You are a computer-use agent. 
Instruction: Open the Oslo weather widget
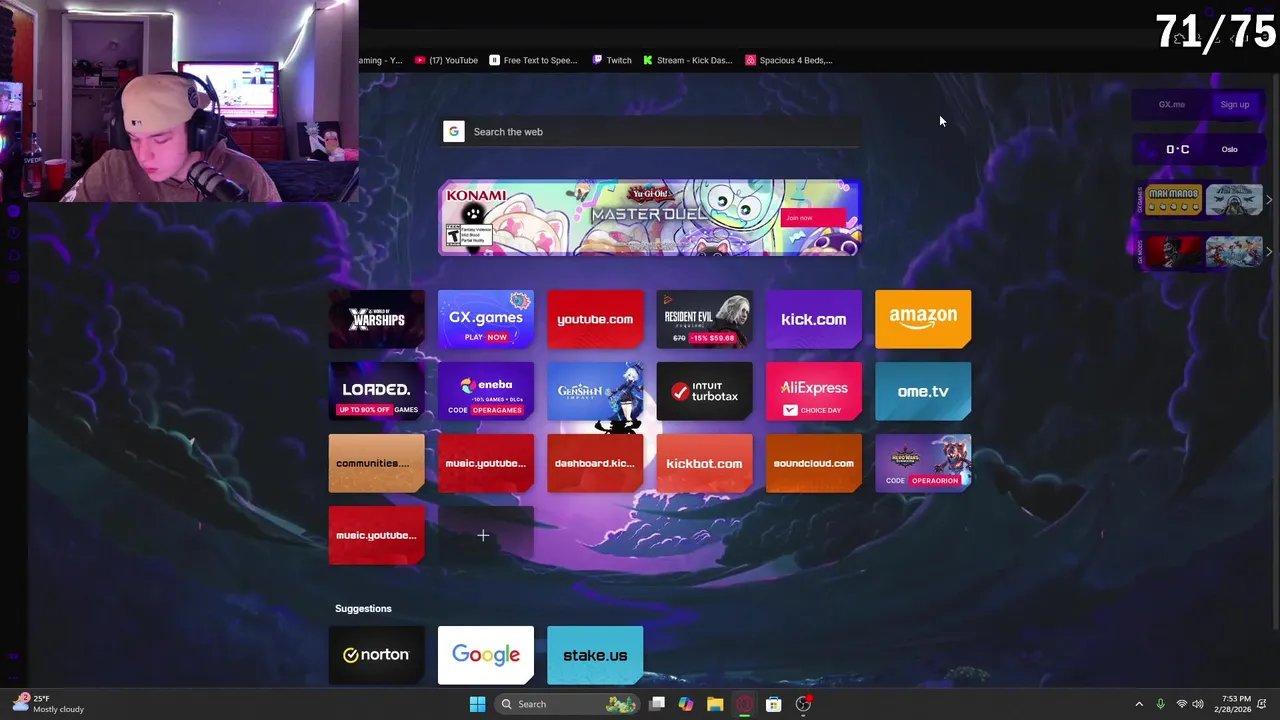1199,149
